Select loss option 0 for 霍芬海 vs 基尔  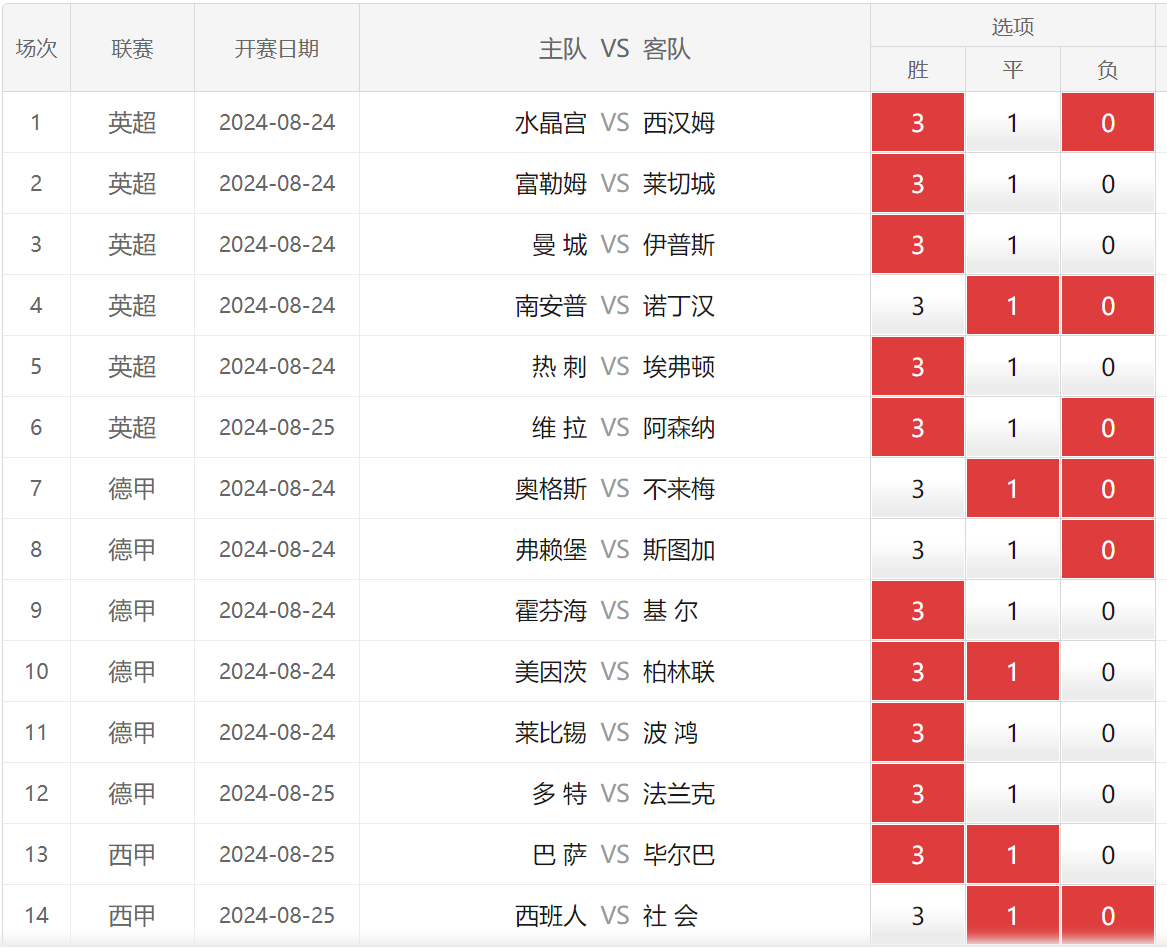click(1107, 610)
